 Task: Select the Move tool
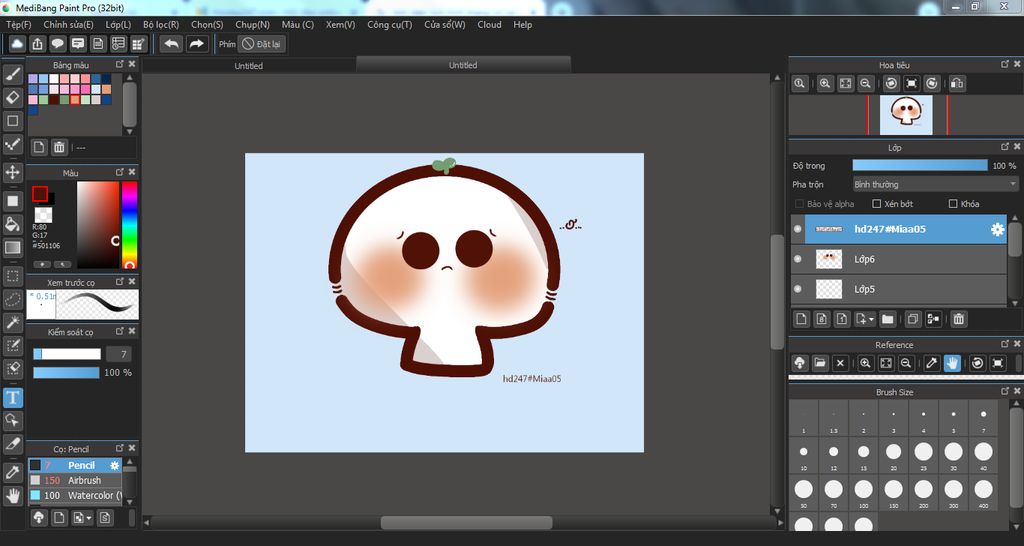click(12, 172)
